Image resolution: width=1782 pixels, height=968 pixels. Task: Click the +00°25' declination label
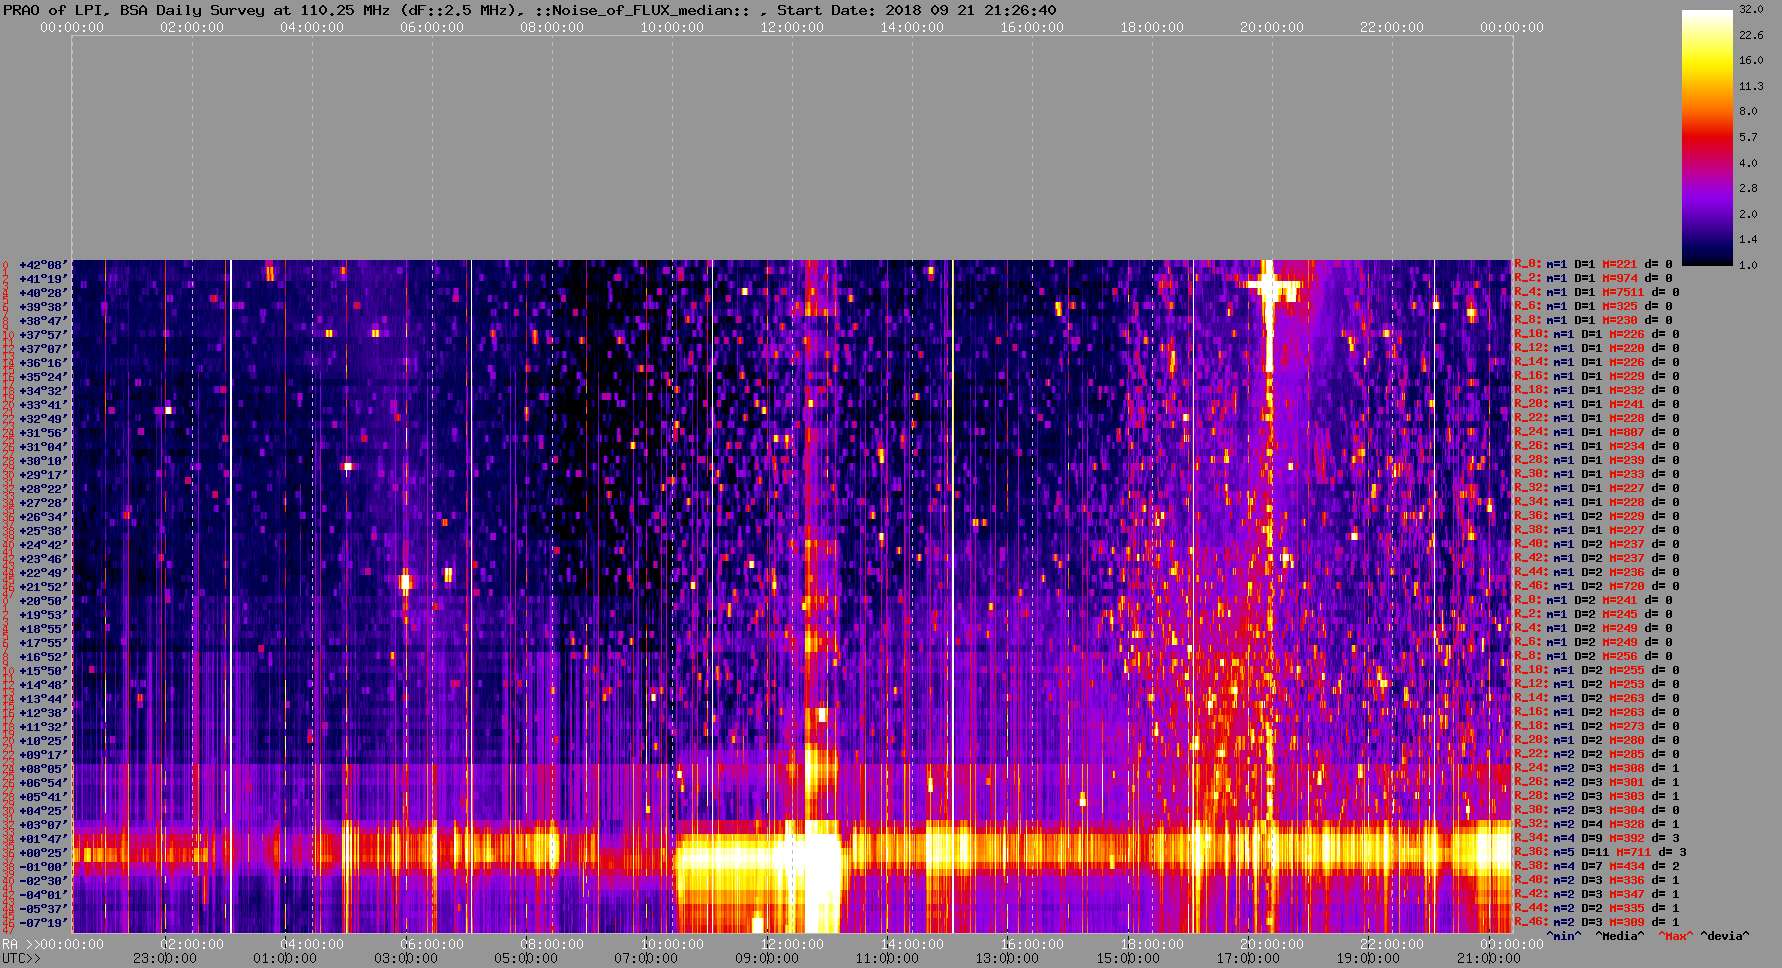coord(43,853)
